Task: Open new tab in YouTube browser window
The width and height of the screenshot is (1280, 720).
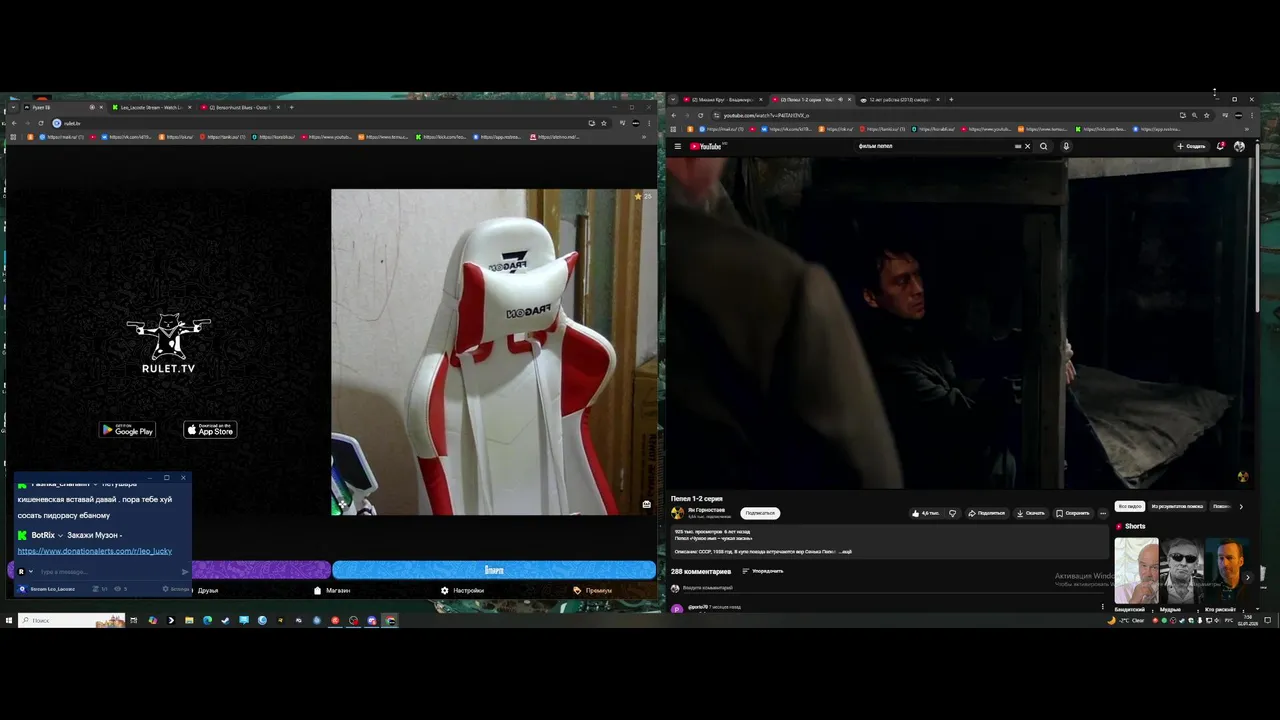Action: [951, 99]
